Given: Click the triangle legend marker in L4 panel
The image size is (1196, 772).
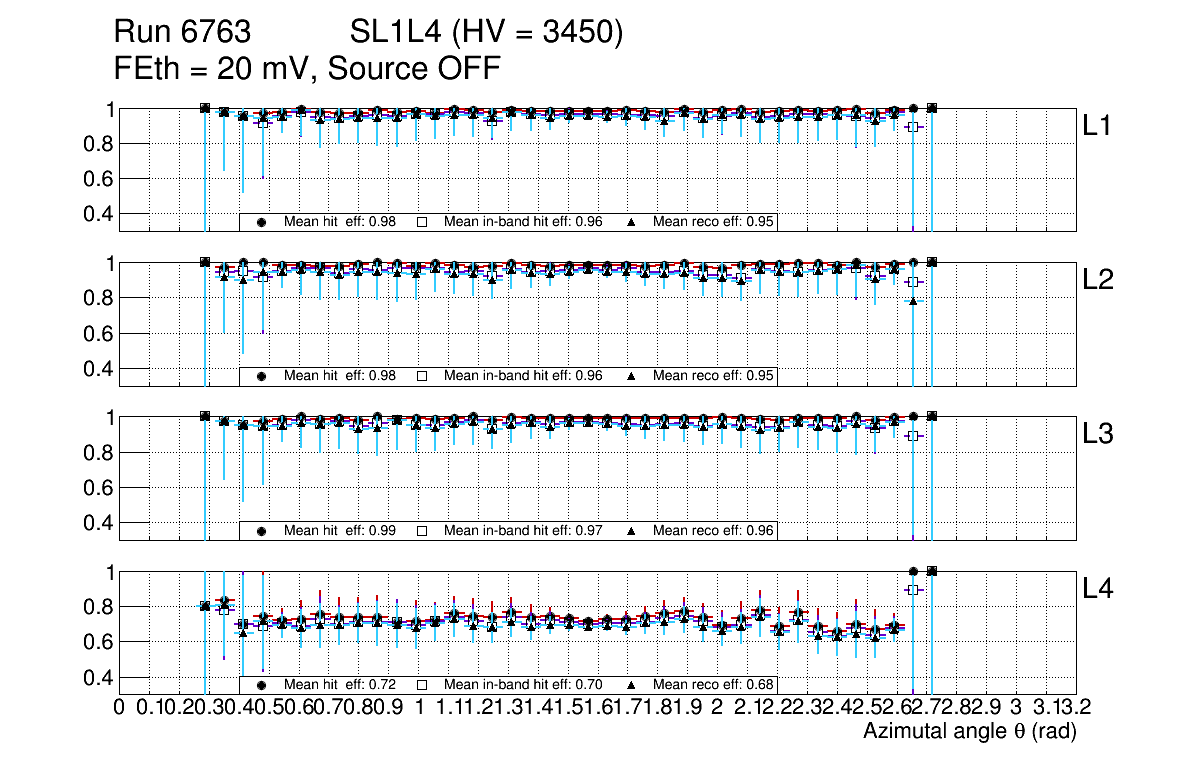Looking at the screenshot, I should 632,686.
